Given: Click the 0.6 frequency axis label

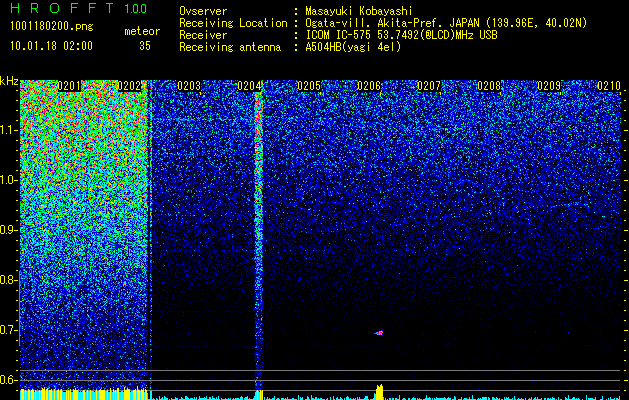Looking at the screenshot, I should (9, 380).
